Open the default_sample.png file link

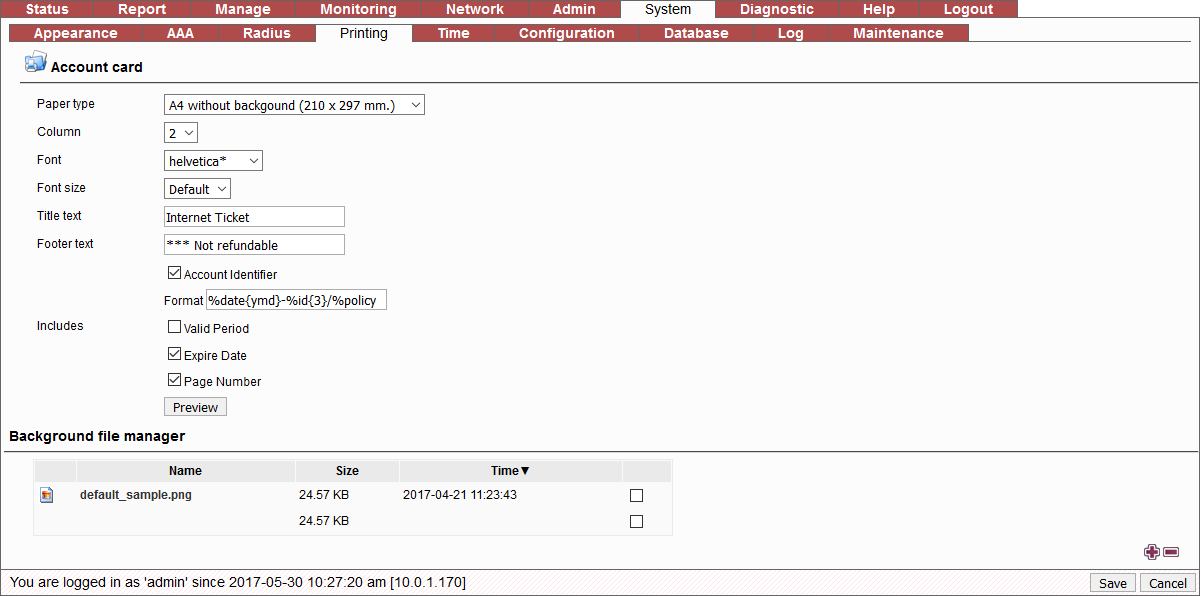coord(136,495)
